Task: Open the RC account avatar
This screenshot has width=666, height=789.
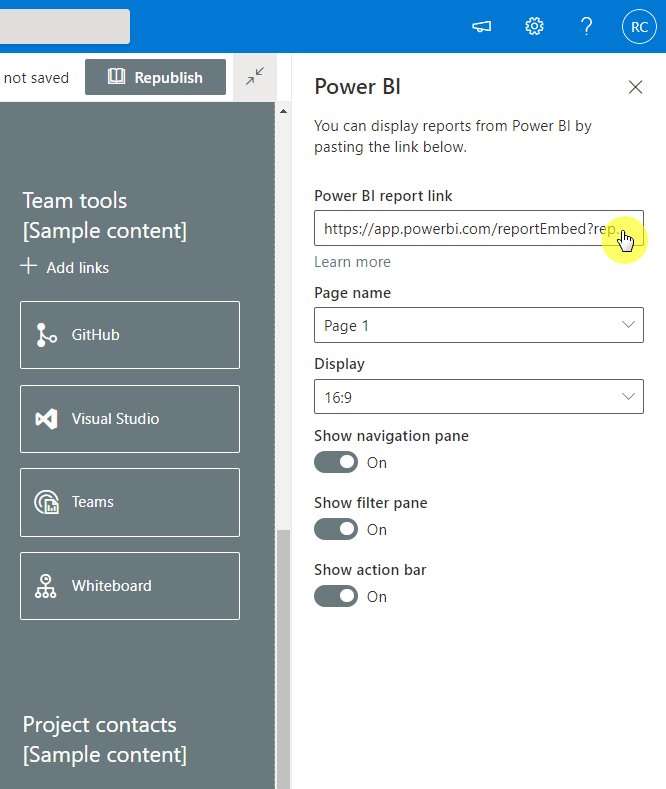Action: 639,27
